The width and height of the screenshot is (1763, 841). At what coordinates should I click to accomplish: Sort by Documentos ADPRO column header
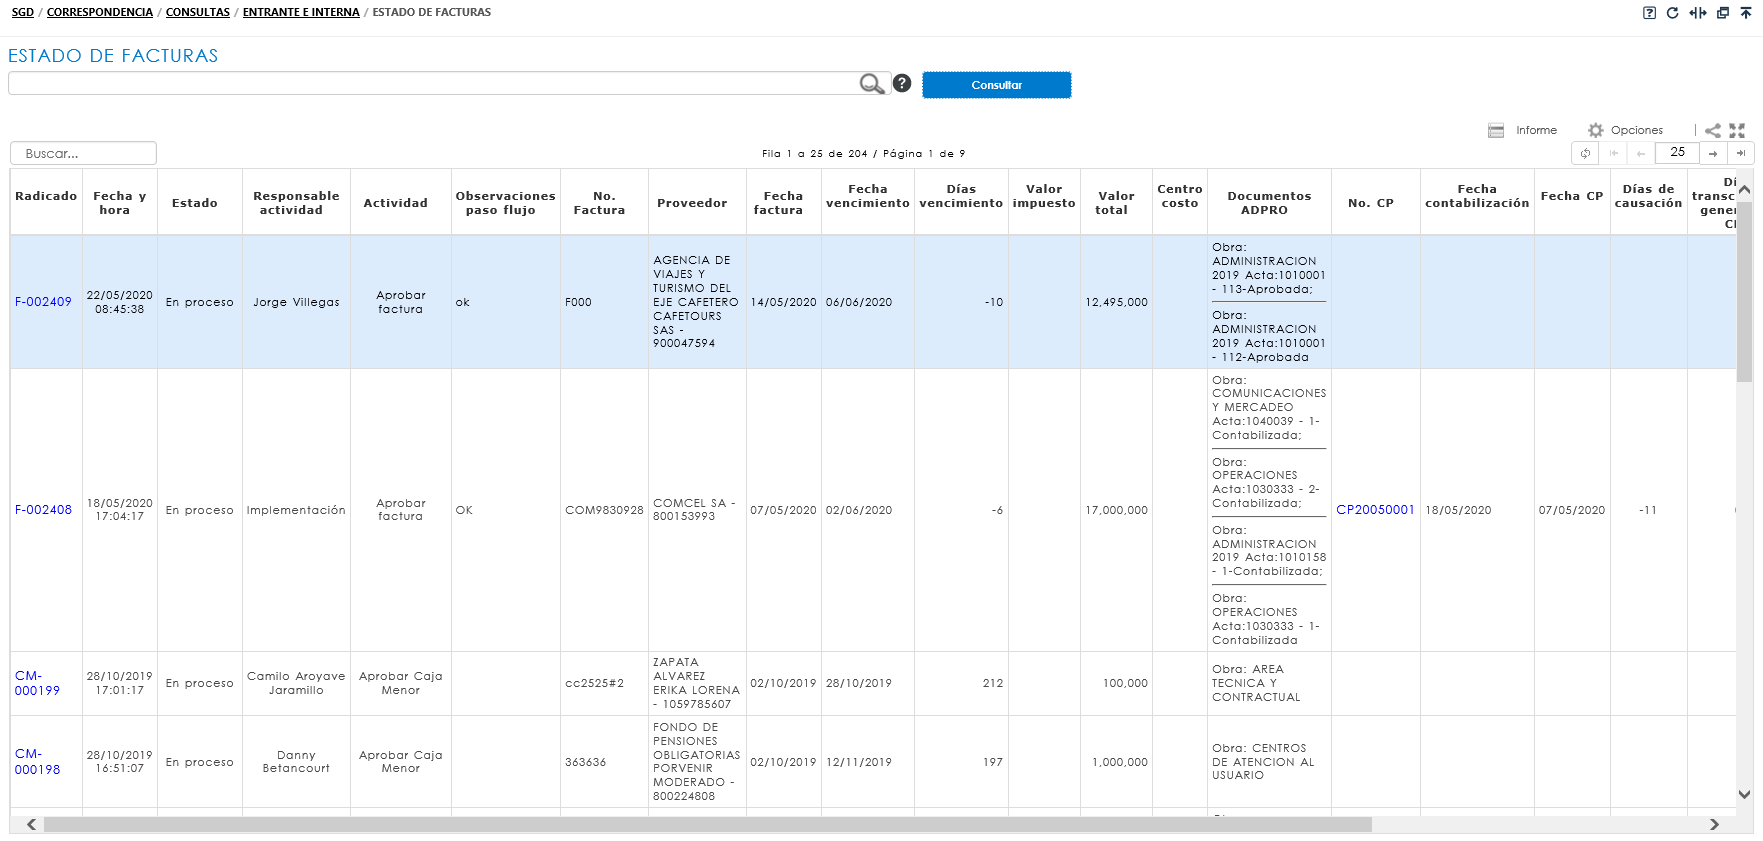(x=1269, y=203)
